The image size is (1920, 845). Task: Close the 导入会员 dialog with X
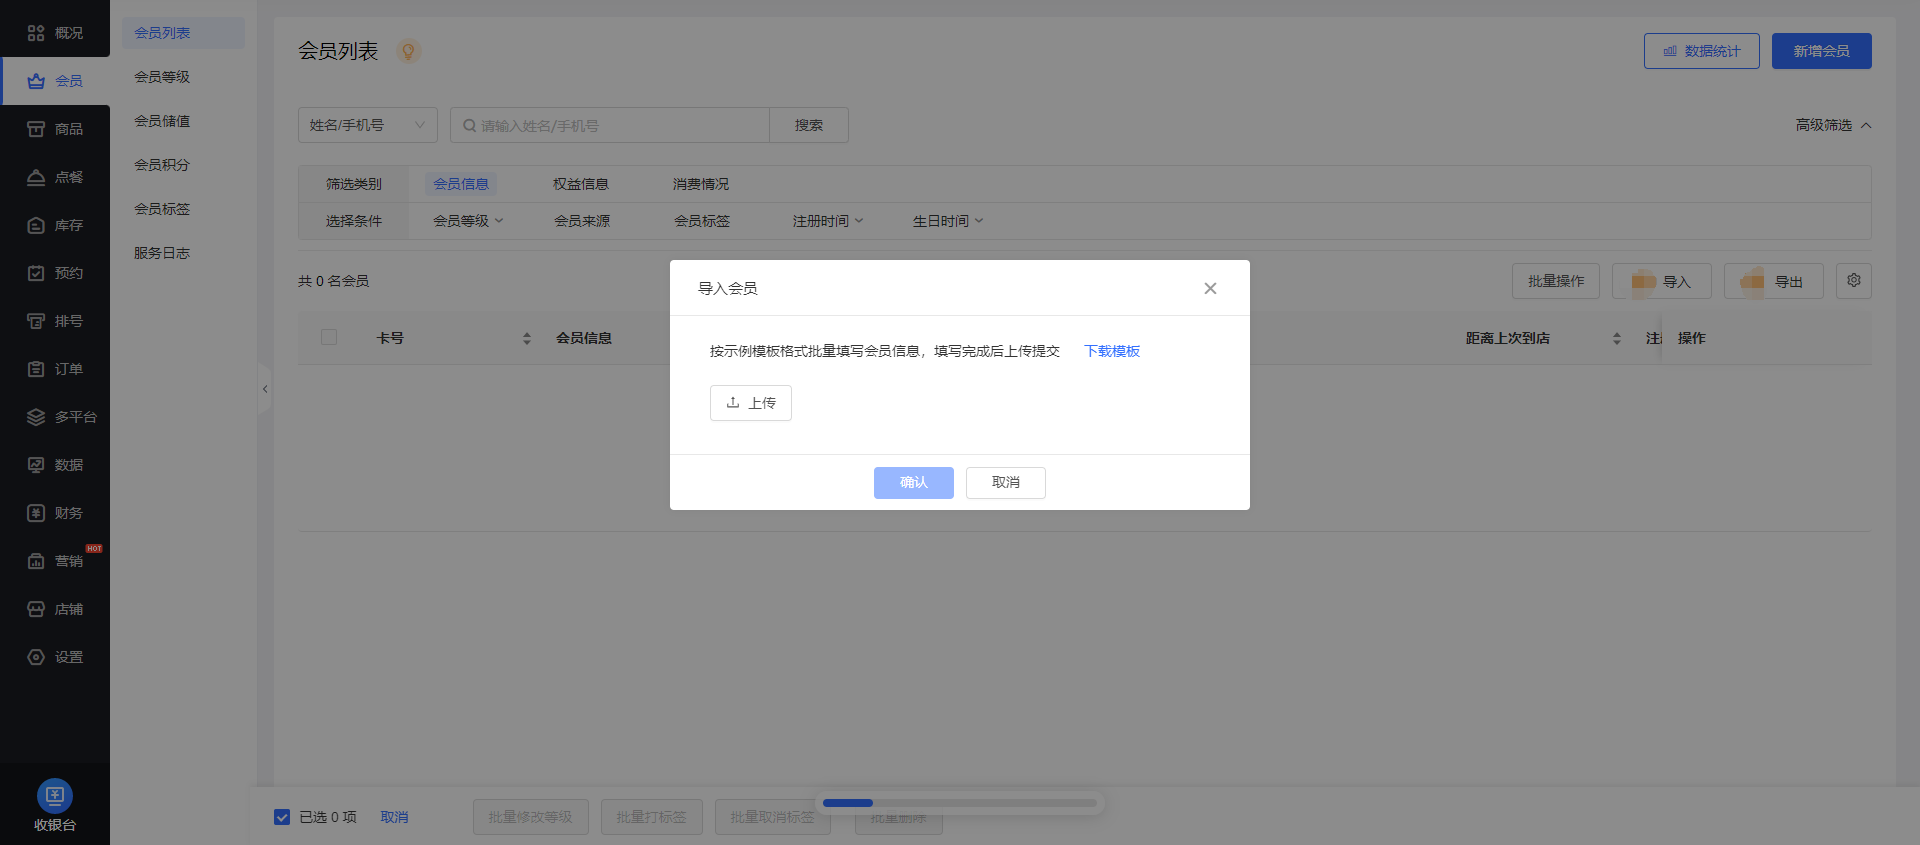[x=1210, y=288]
